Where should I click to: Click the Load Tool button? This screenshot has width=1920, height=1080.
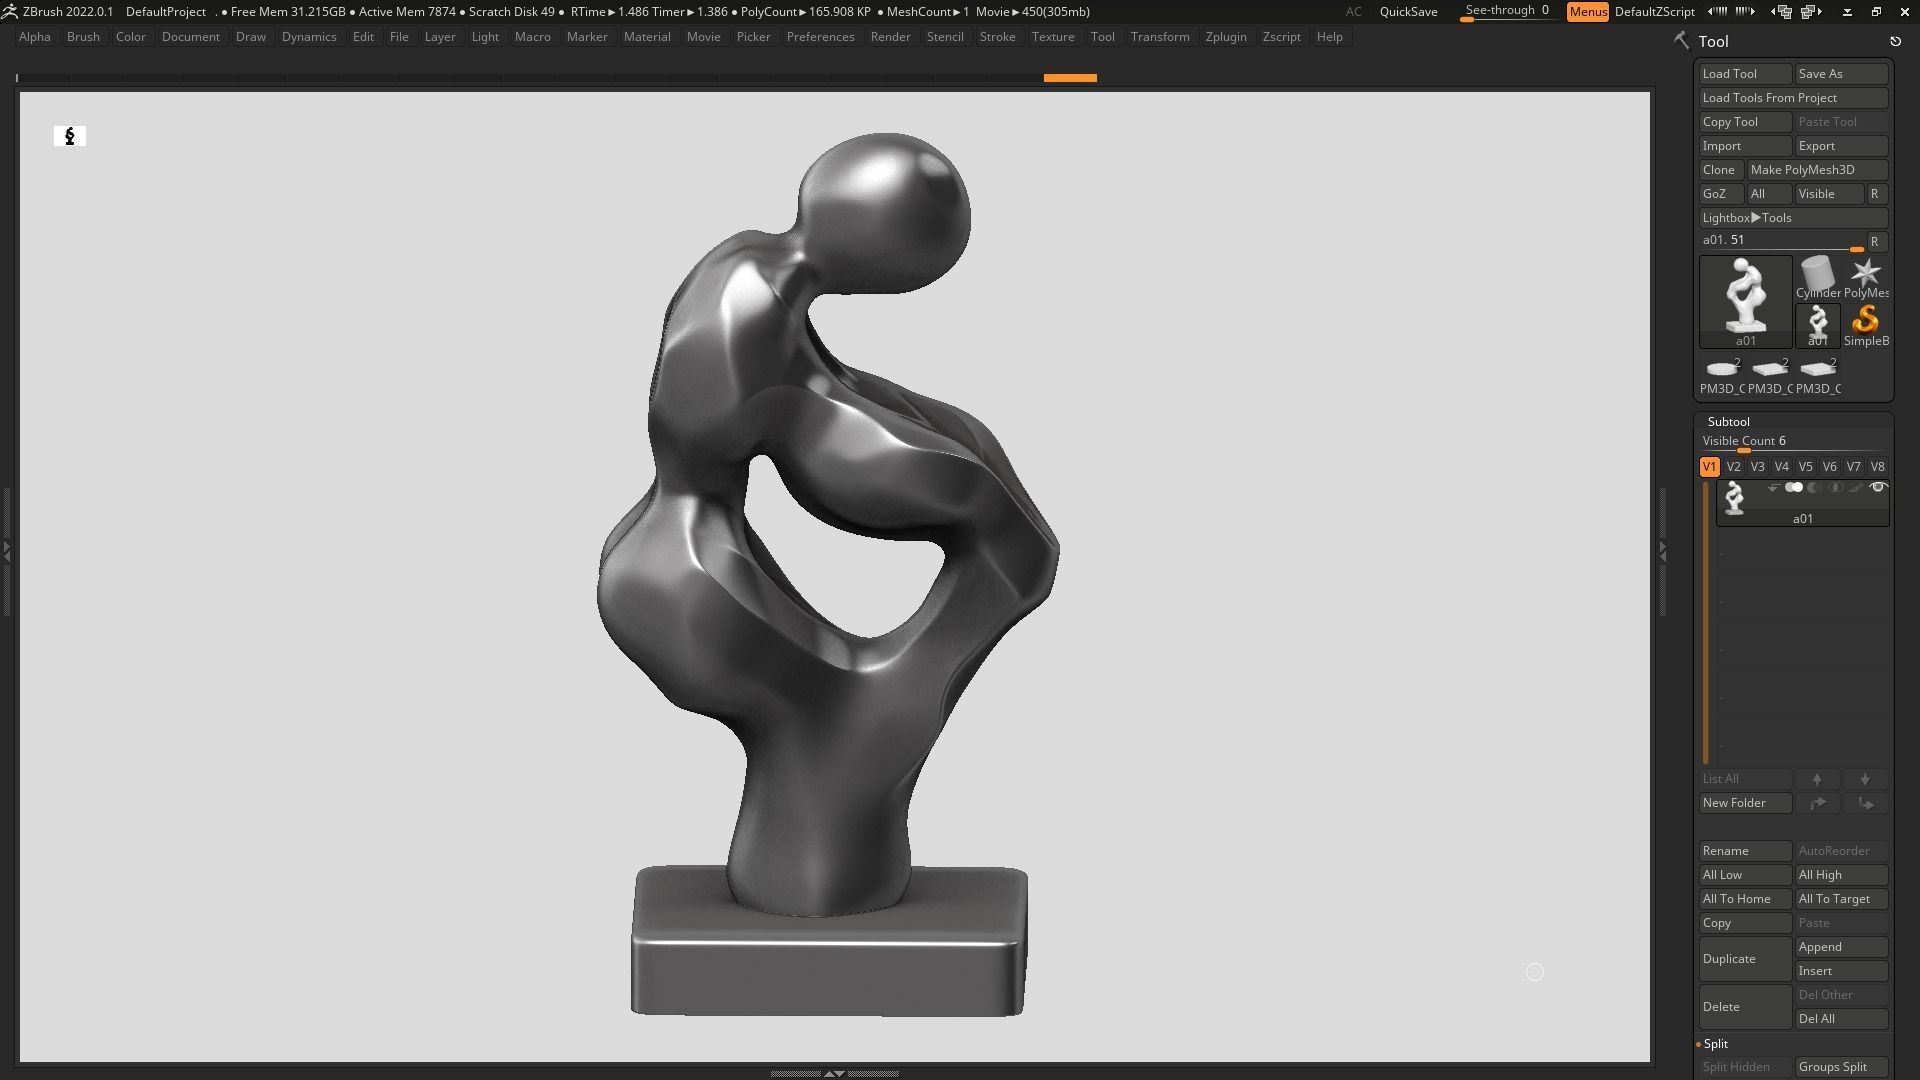tap(1745, 74)
